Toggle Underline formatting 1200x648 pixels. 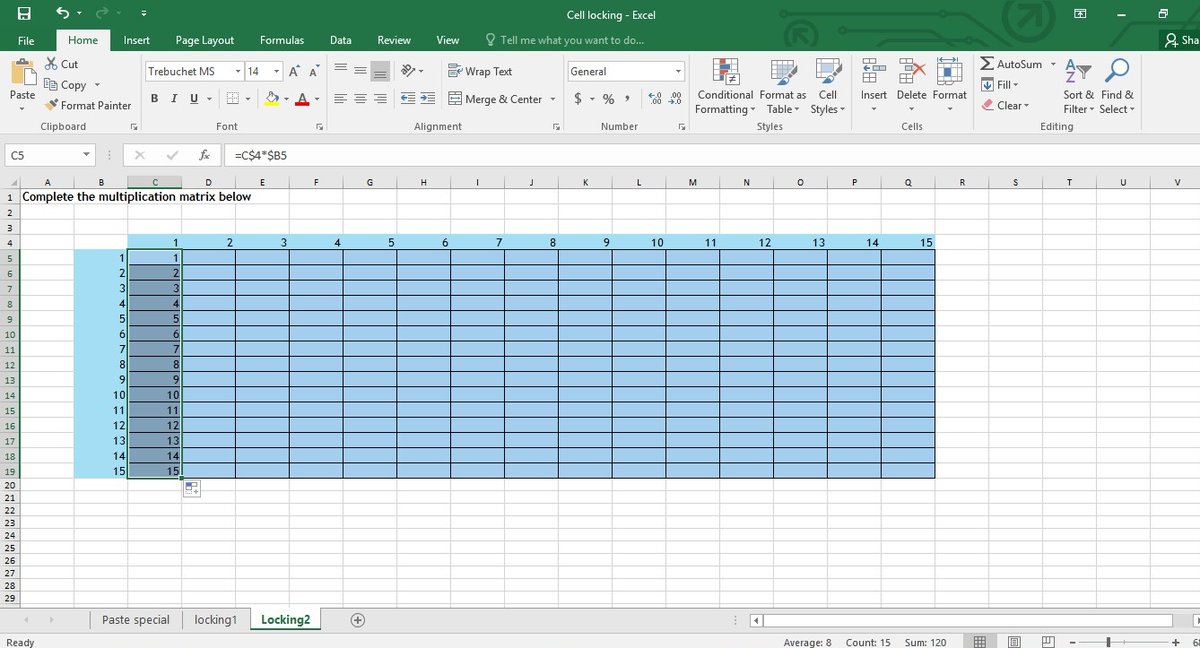click(x=193, y=98)
